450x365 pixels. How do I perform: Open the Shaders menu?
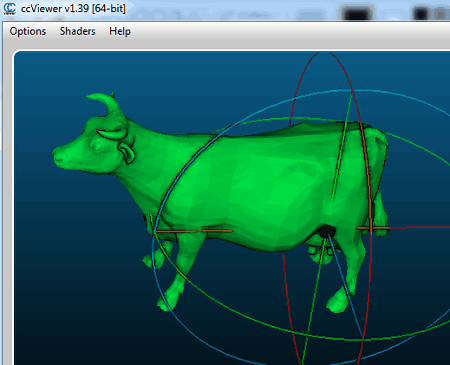[x=78, y=31]
